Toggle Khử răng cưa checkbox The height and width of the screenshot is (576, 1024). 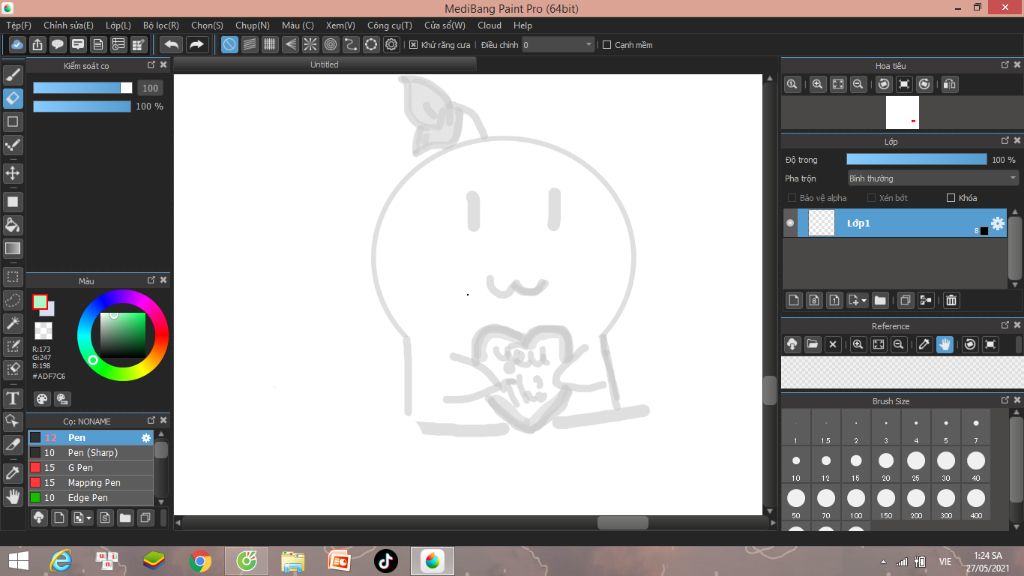point(413,44)
